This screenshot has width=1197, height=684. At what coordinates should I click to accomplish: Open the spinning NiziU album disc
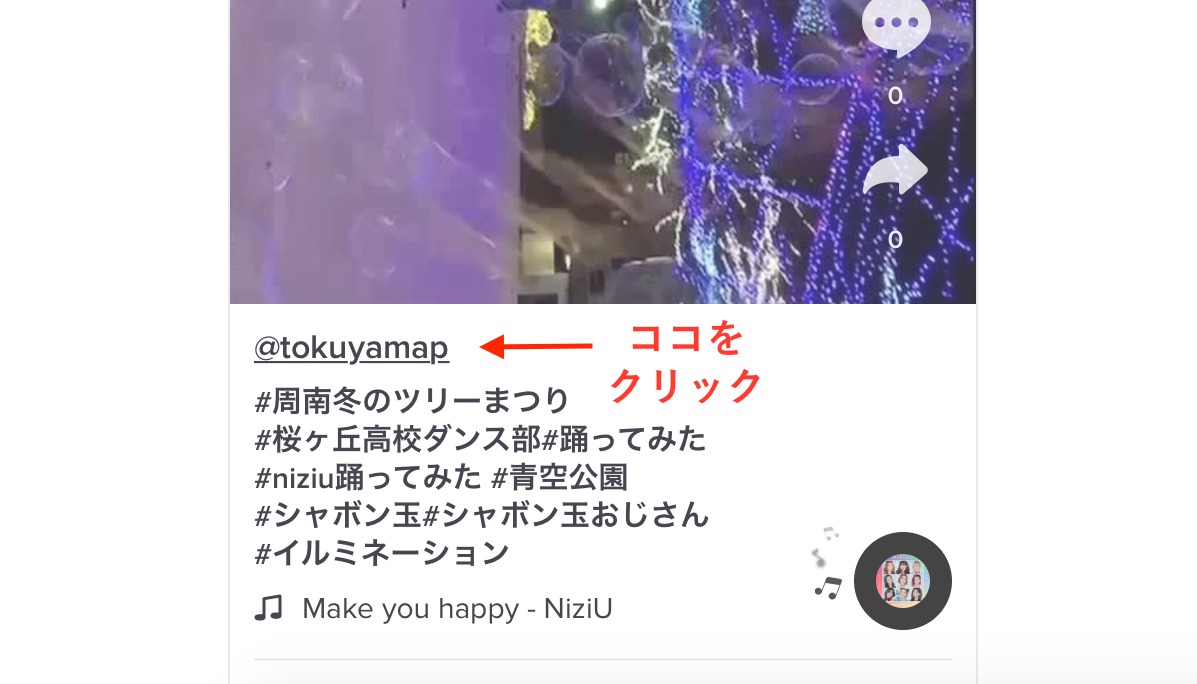click(x=902, y=581)
